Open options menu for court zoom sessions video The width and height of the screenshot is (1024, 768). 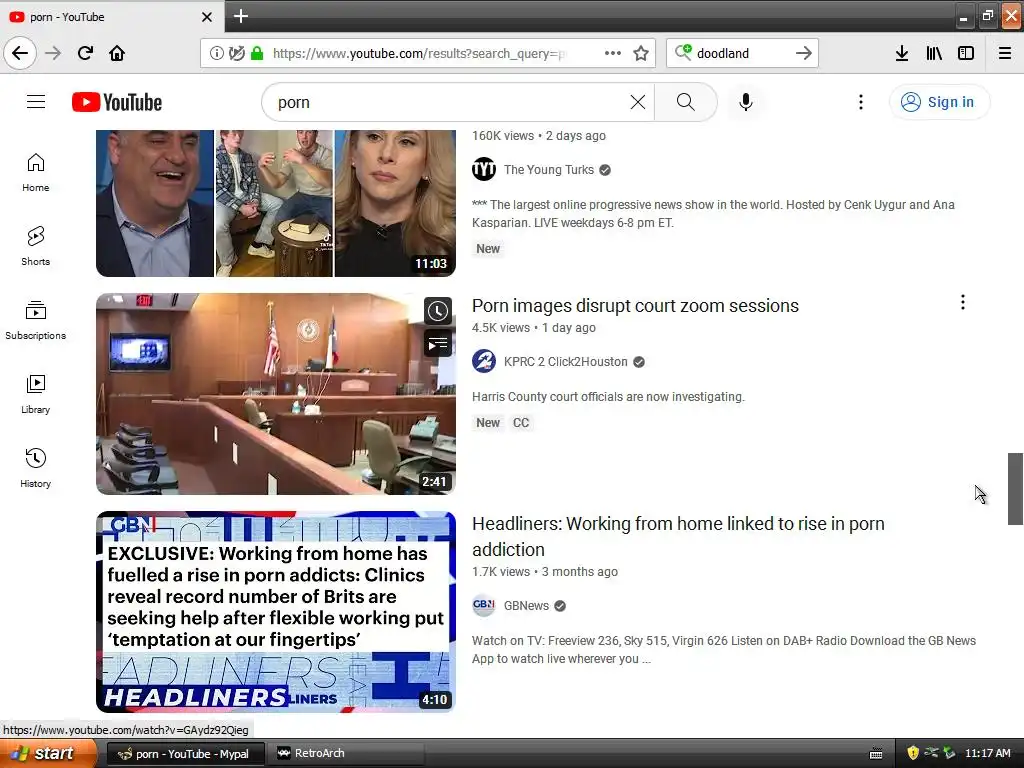(x=963, y=302)
